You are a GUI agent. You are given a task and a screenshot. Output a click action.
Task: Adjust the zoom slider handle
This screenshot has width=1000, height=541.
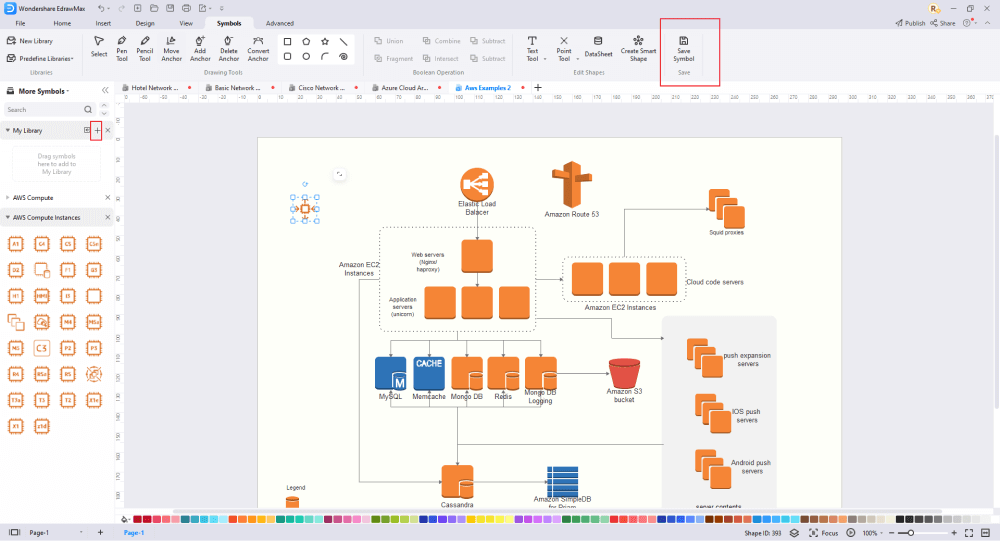pyautogui.click(x=911, y=533)
